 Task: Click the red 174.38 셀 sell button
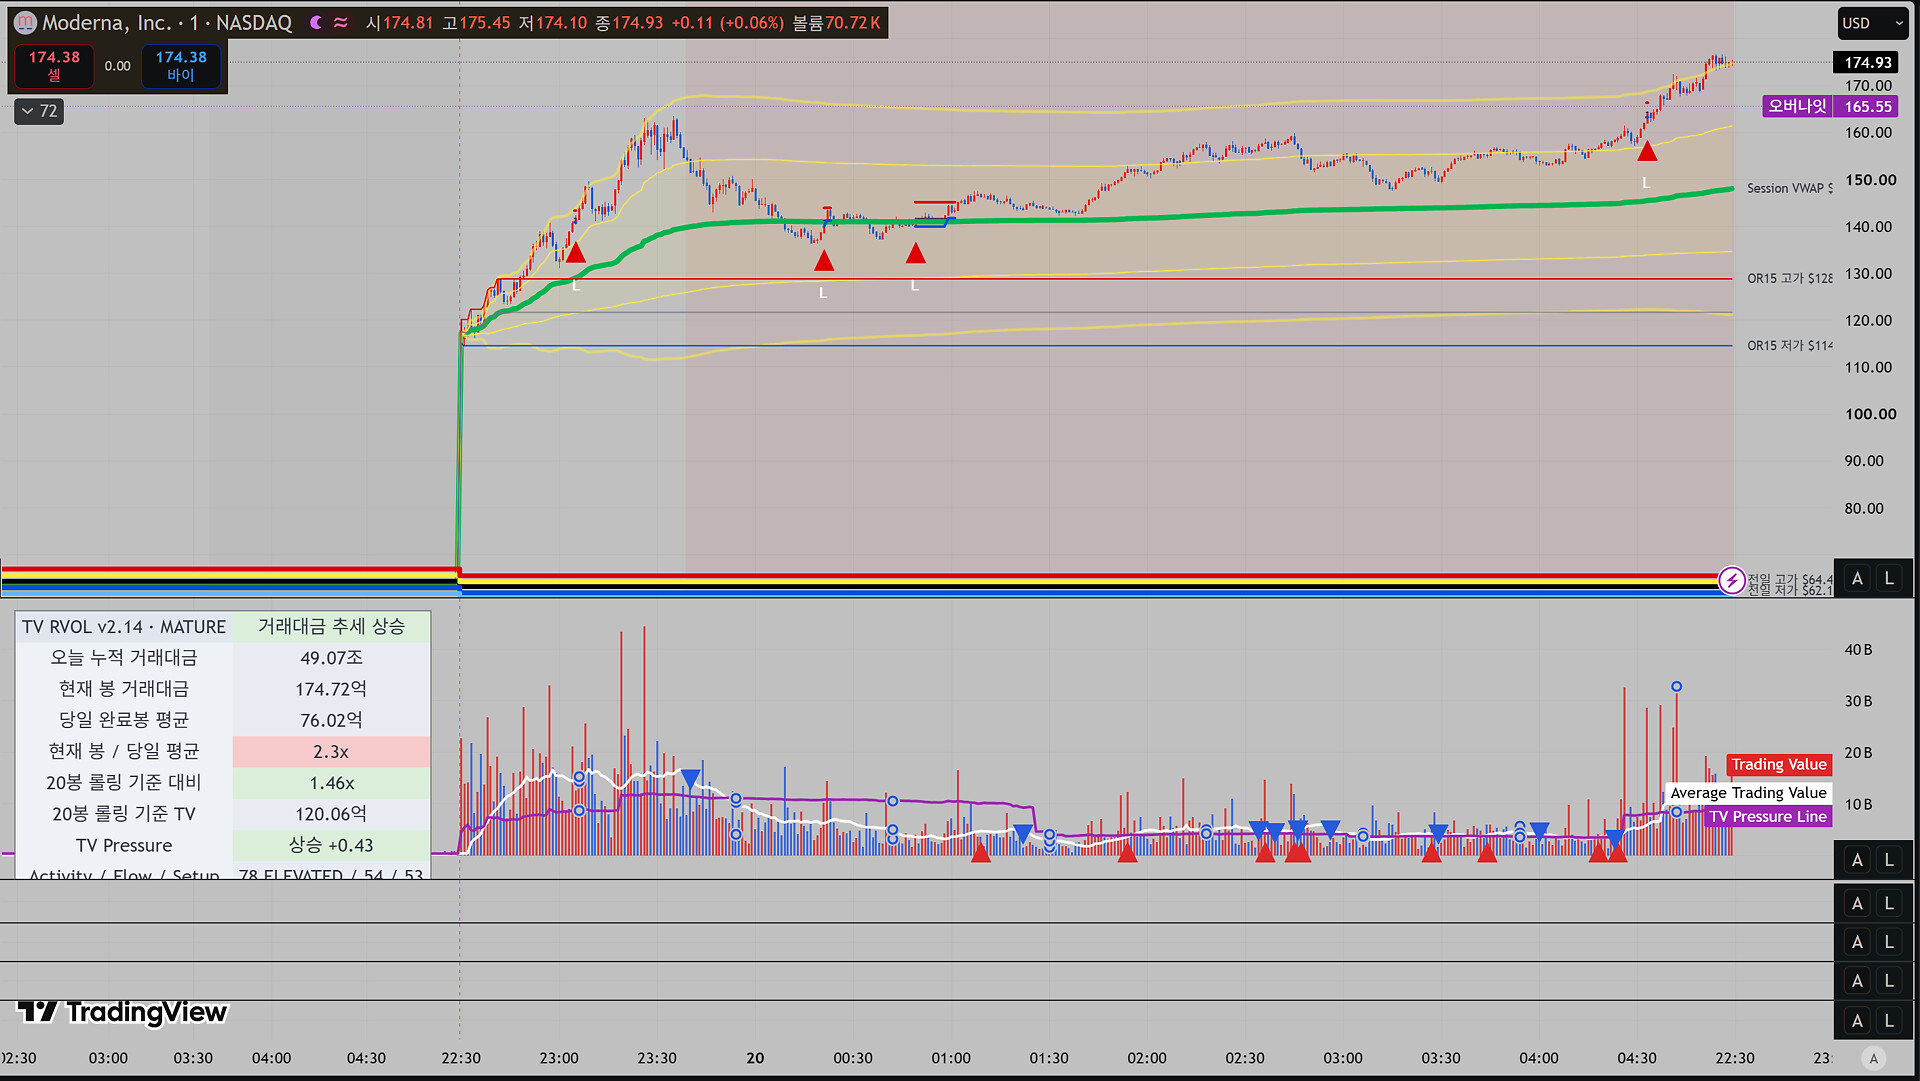point(54,66)
